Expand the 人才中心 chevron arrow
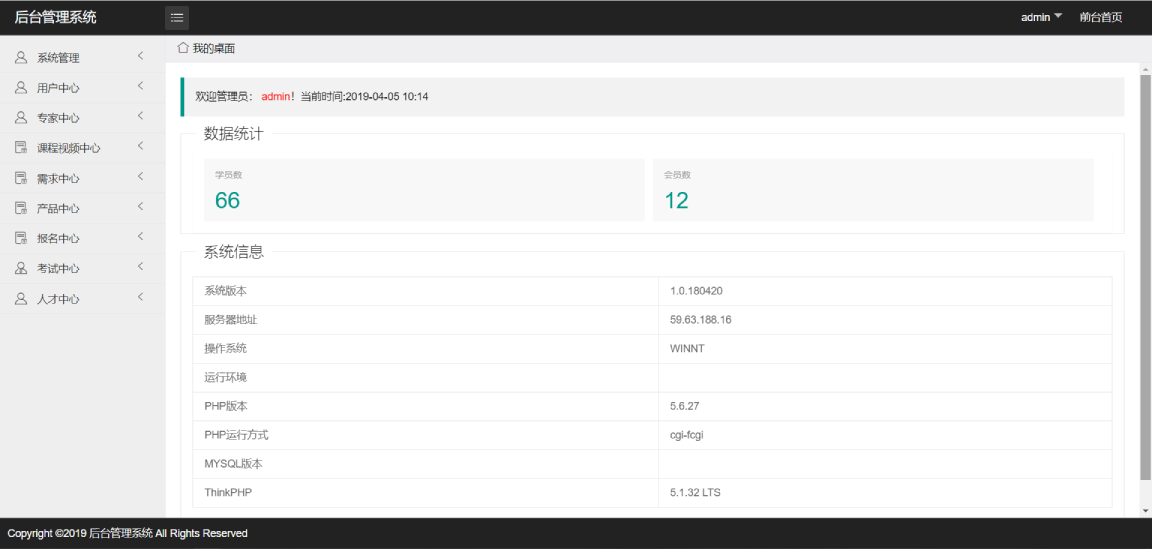The height and width of the screenshot is (549, 1152). click(140, 297)
